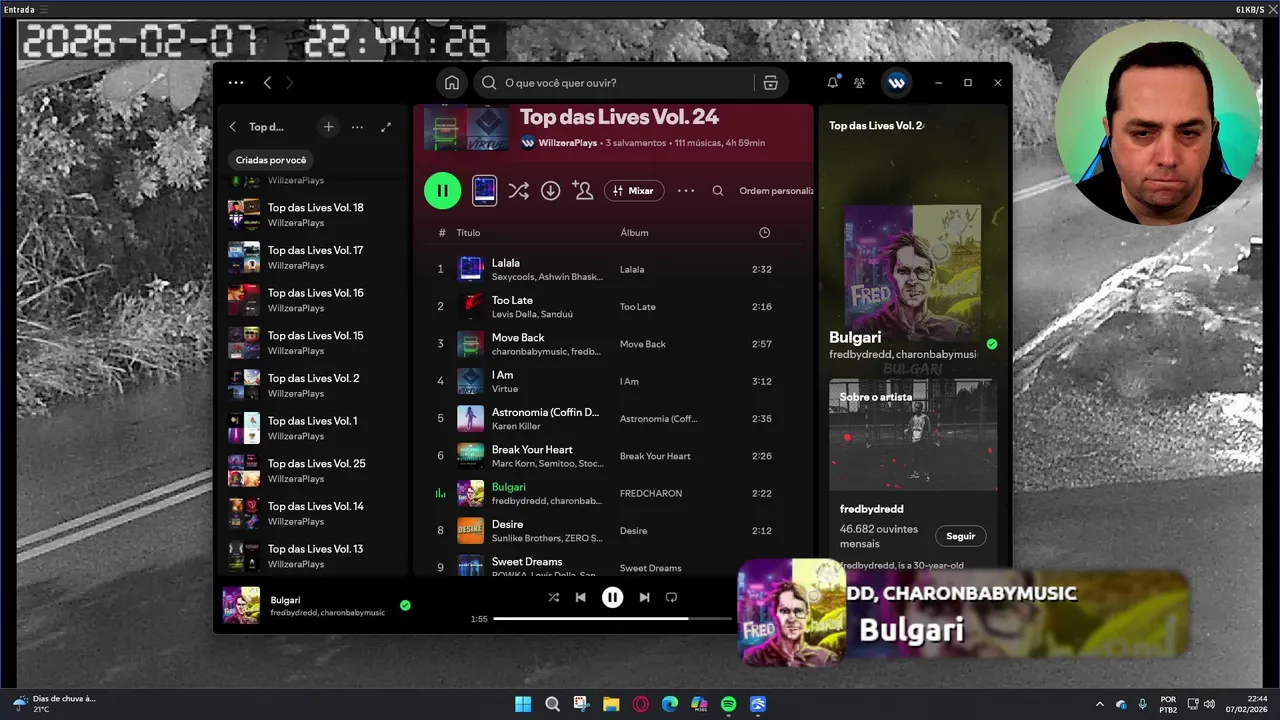Show hidden system tray icons chevron
This screenshot has width=1280, height=720.
coord(1100,704)
